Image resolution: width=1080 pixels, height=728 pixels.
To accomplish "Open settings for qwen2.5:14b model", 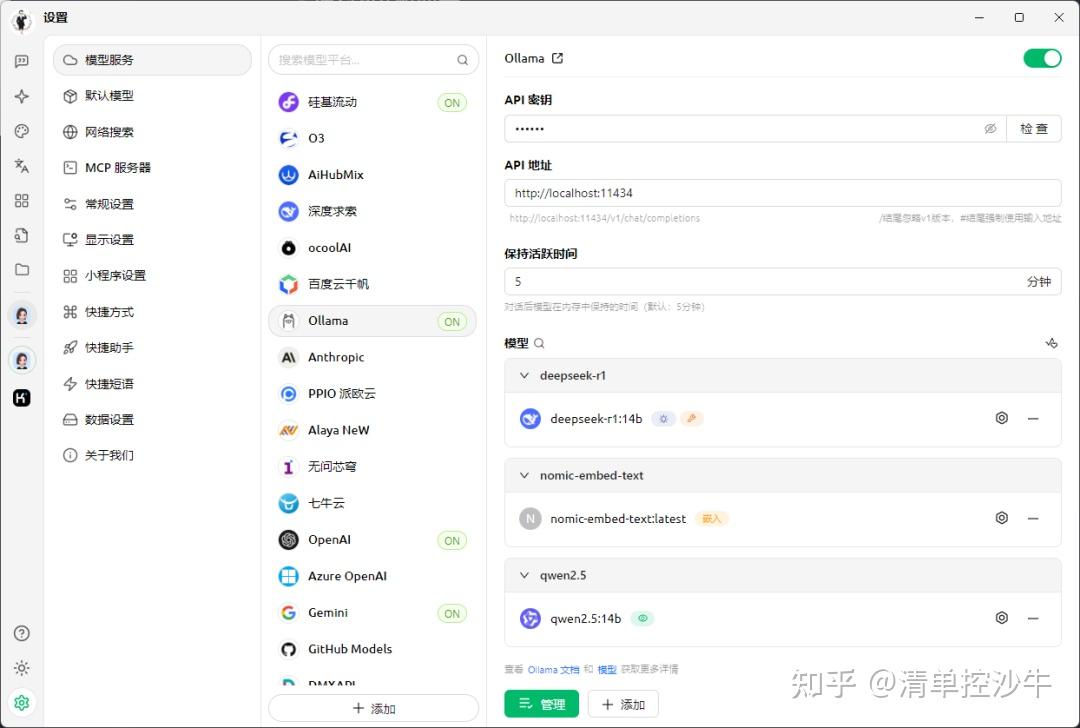I will [x=1001, y=618].
